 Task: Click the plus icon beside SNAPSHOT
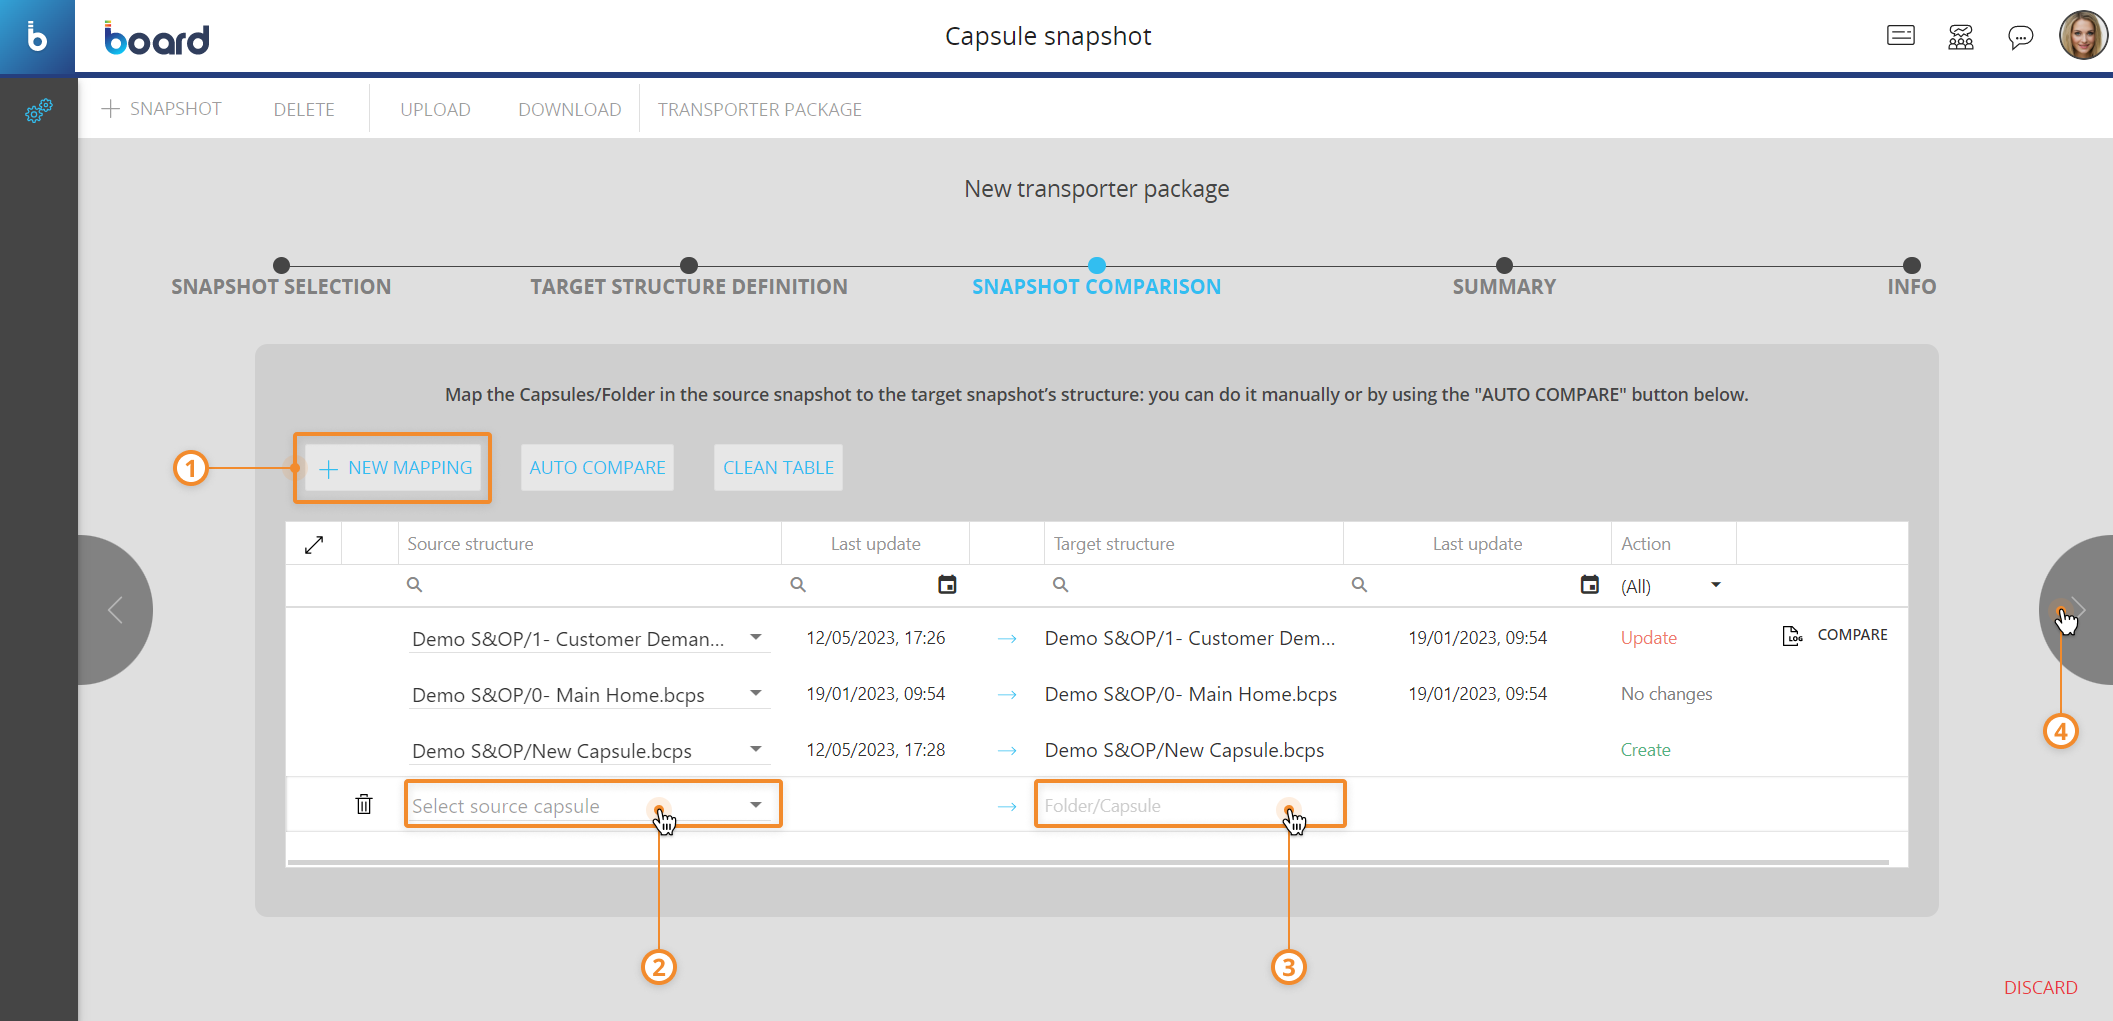coord(111,108)
